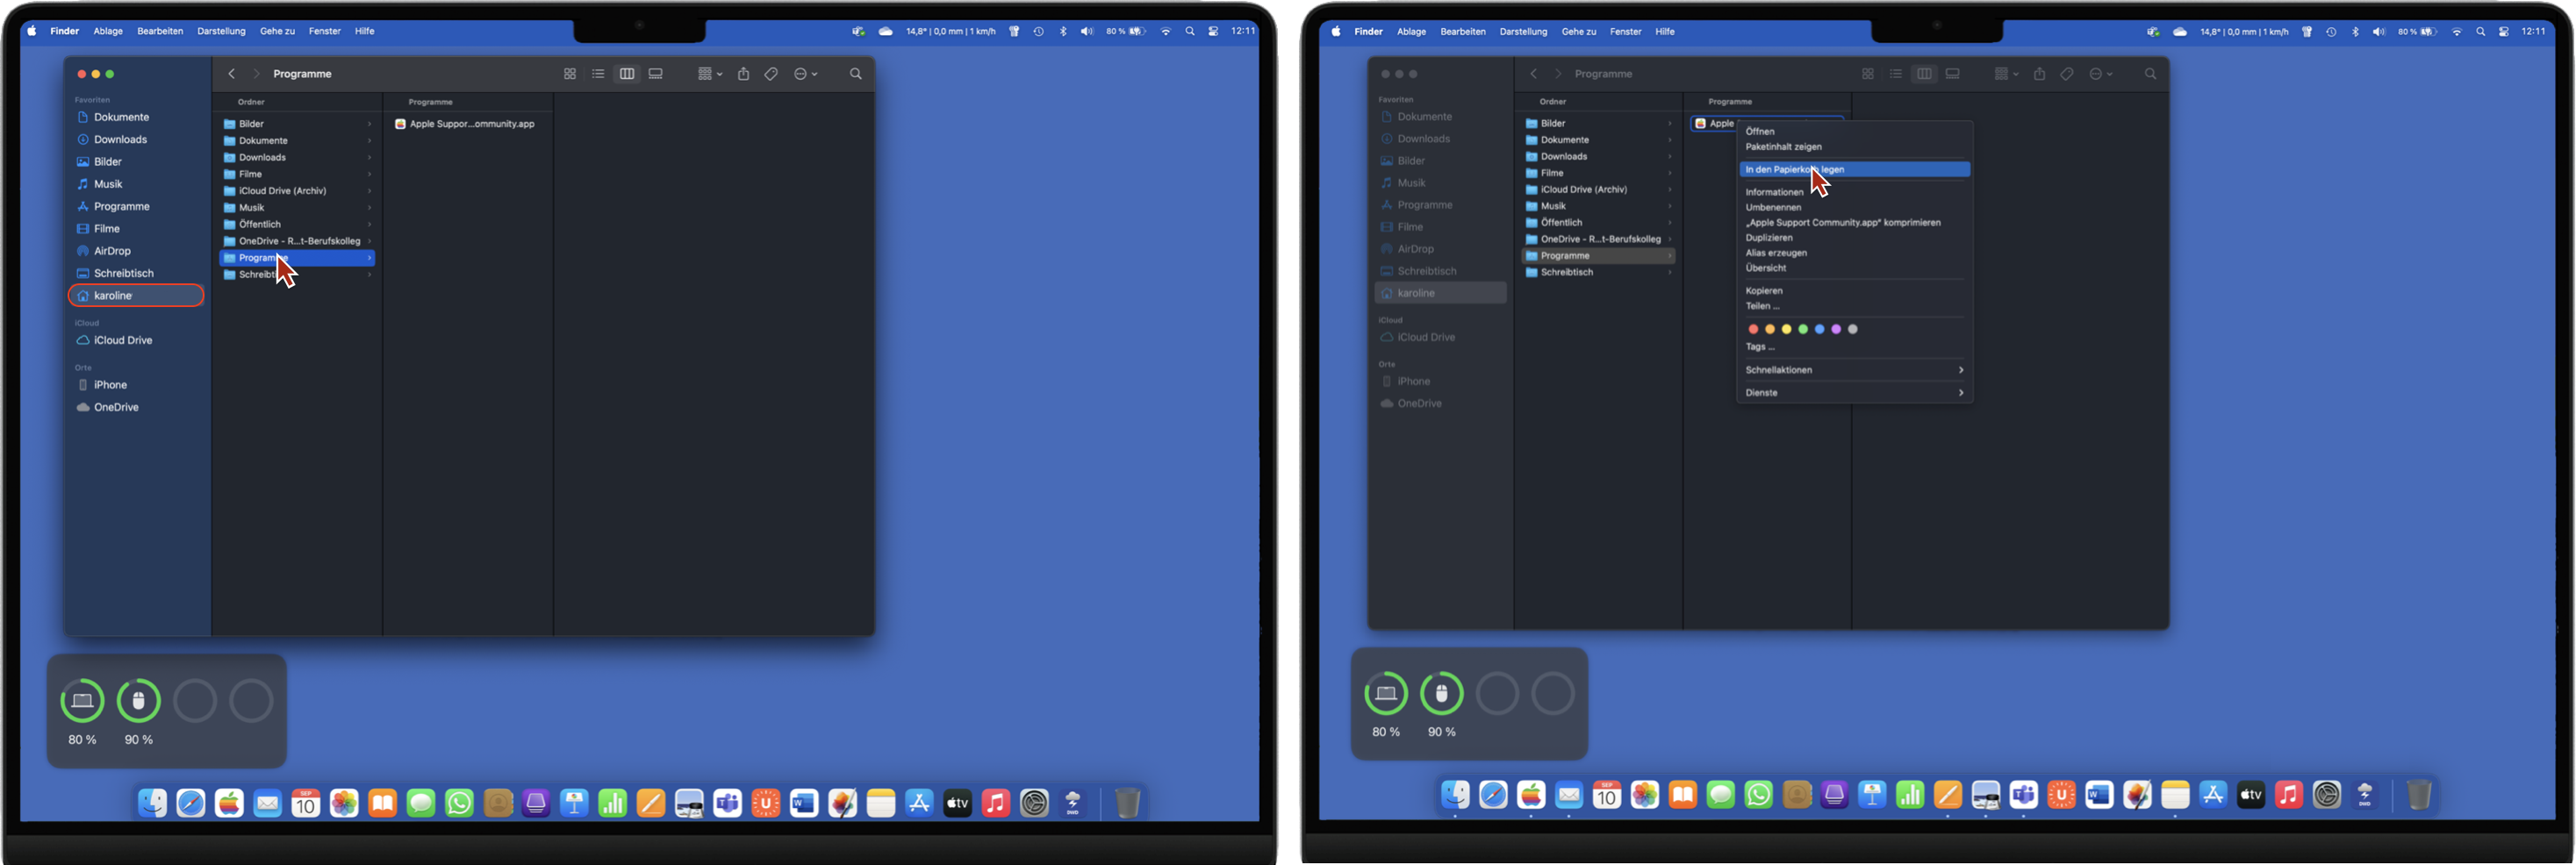Click the chevron beside Musik in left screenshot's Ordner column
This screenshot has width=2576, height=865.
click(369, 208)
